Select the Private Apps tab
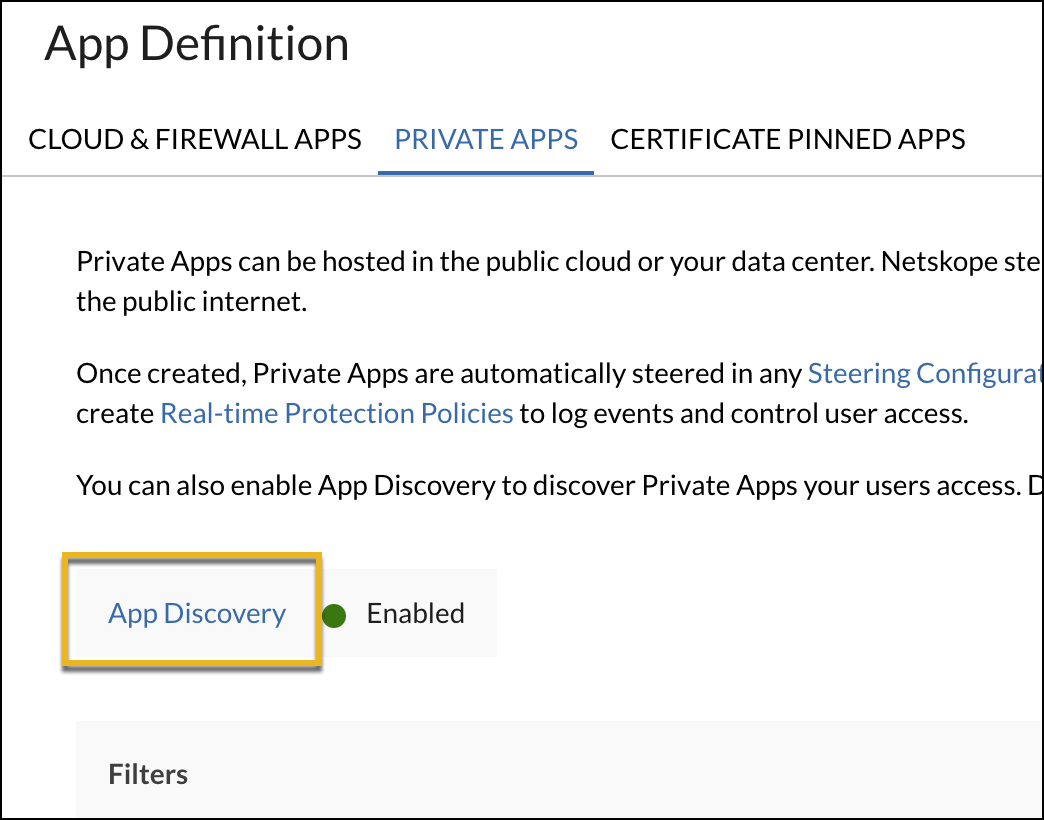The width and height of the screenshot is (1044, 820). click(x=486, y=140)
